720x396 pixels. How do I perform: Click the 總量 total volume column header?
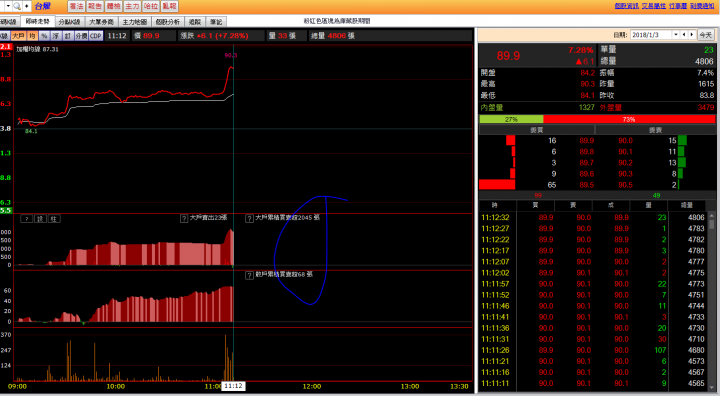[687, 205]
